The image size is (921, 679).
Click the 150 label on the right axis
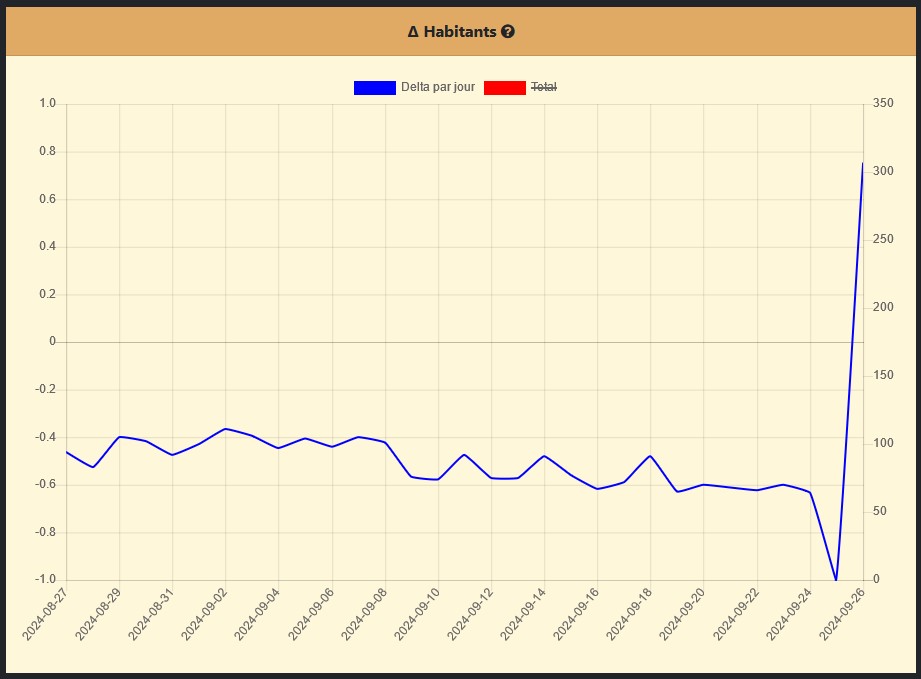point(883,376)
